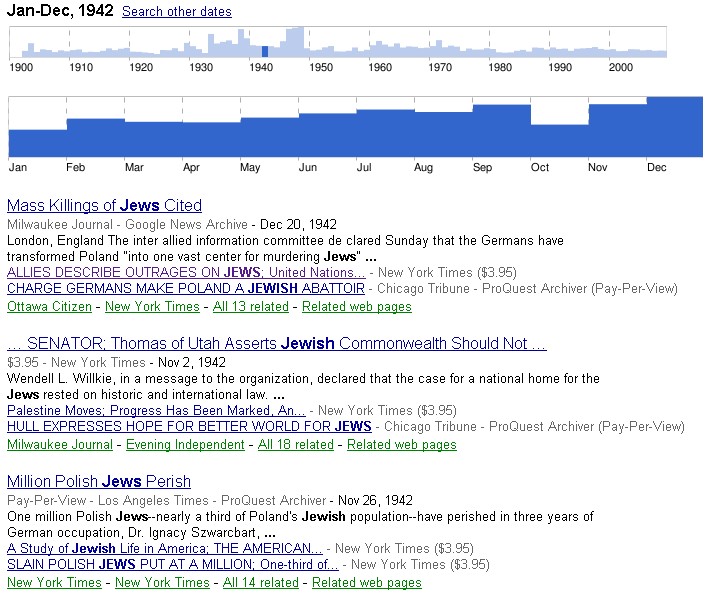
Task: Select the May bar in monthly chart
Action: [269, 137]
